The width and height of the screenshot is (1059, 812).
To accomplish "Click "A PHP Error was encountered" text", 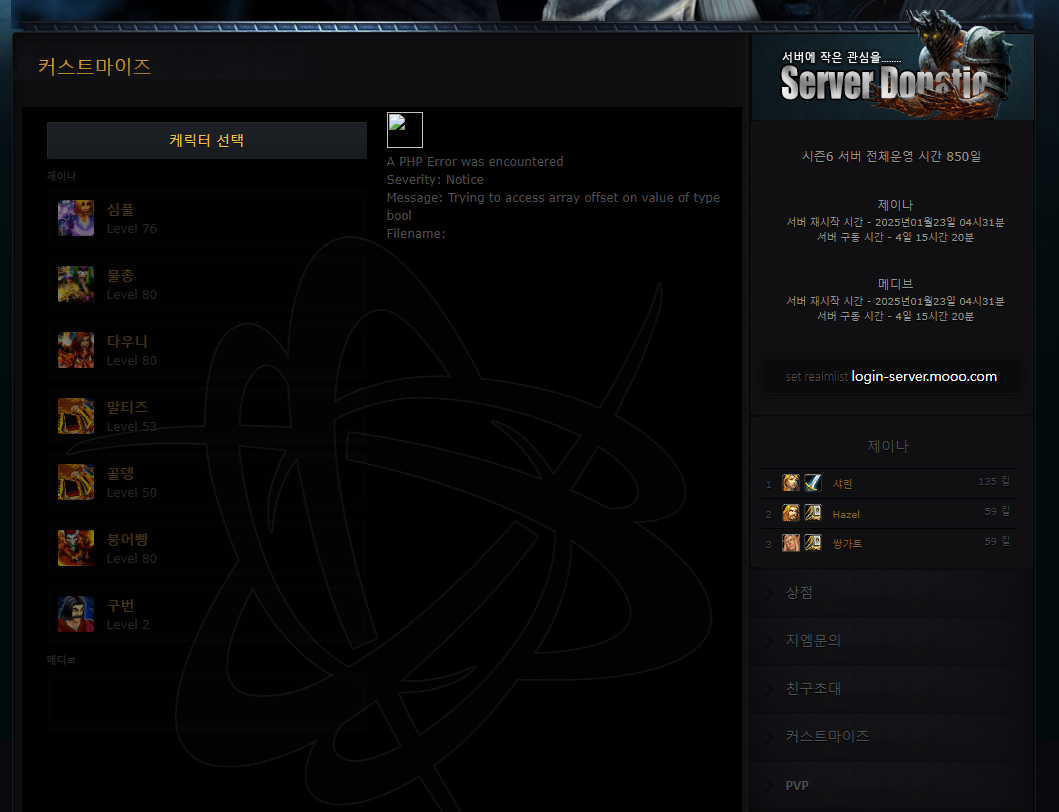I will click(475, 161).
